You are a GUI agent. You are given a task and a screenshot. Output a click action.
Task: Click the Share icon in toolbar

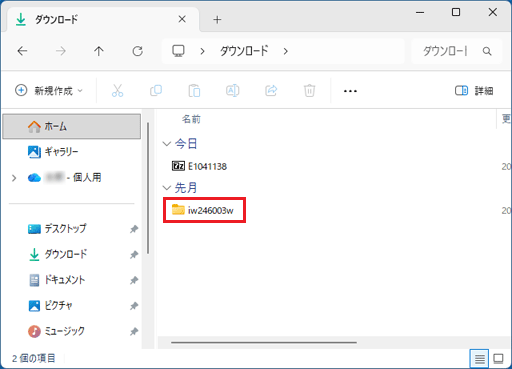271,91
